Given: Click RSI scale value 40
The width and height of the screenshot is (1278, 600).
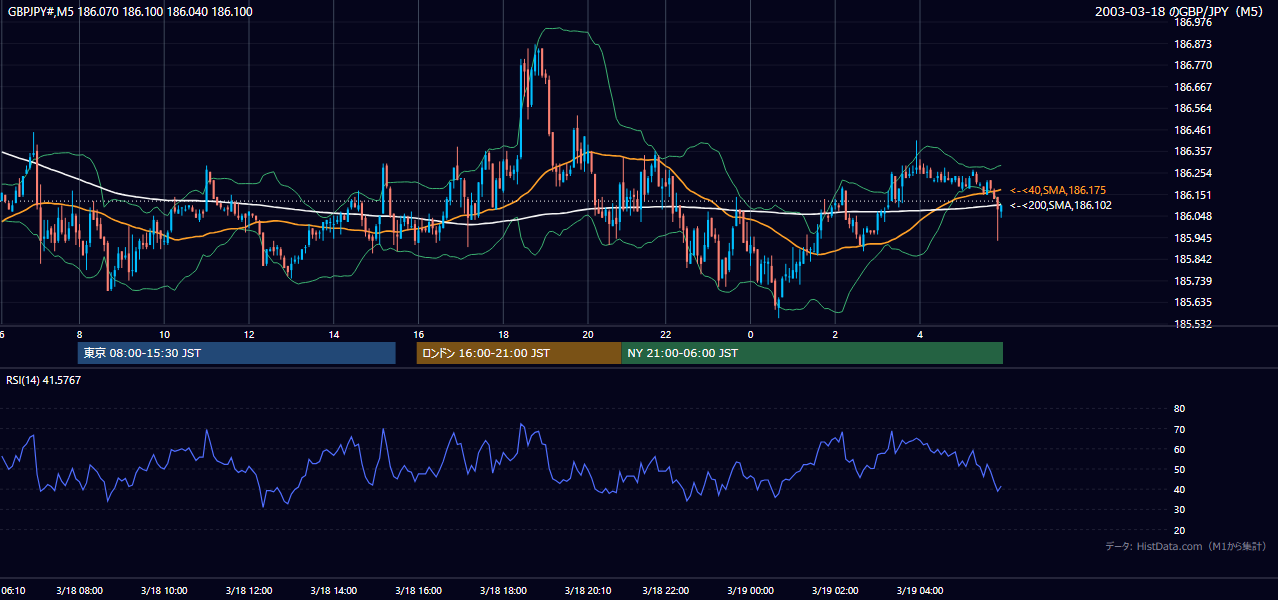Looking at the screenshot, I should coord(1179,489).
